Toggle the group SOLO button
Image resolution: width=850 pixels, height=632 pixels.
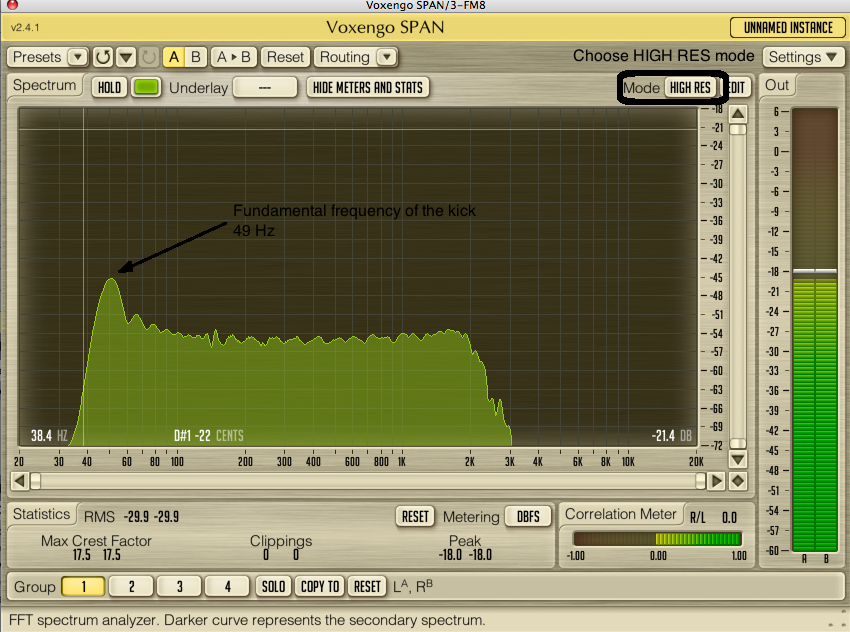273,586
